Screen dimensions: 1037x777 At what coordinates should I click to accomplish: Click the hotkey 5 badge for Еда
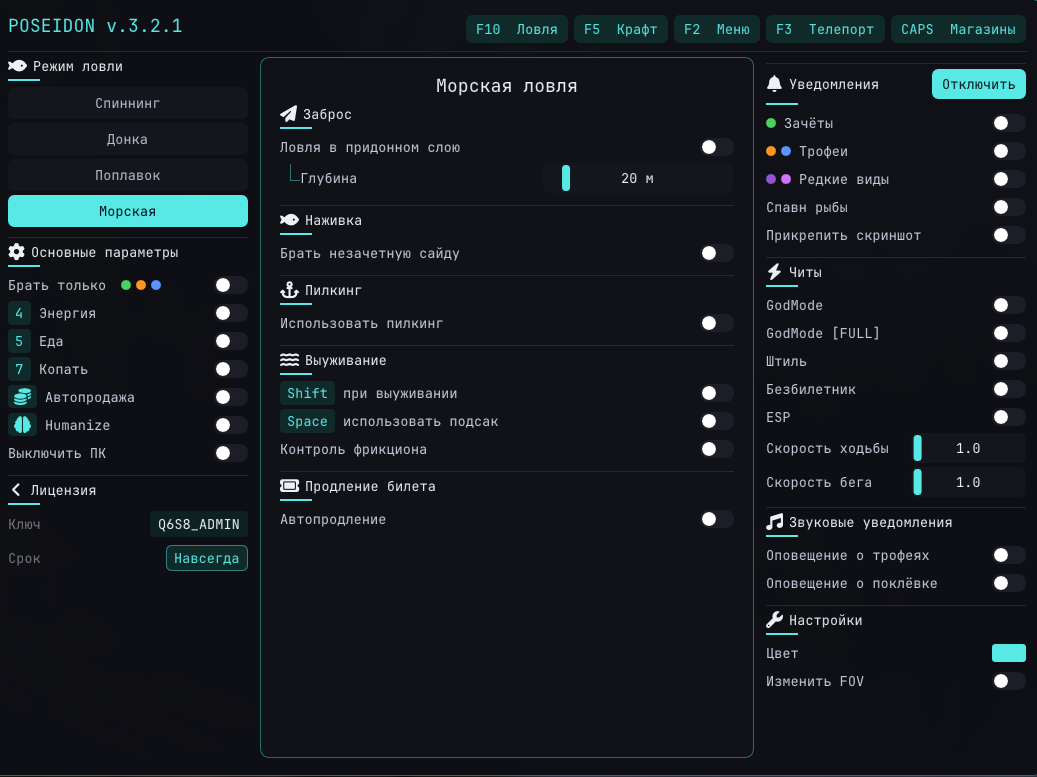point(19,341)
